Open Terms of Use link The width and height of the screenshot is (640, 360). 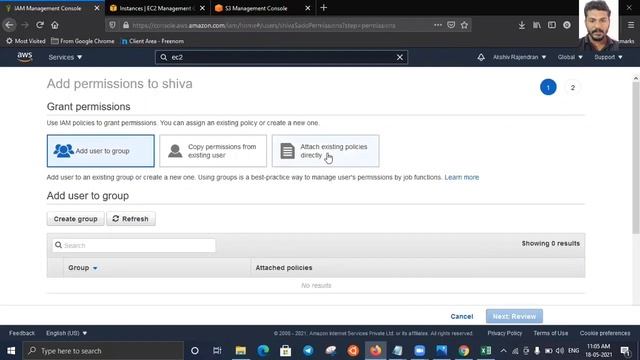click(x=551, y=333)
